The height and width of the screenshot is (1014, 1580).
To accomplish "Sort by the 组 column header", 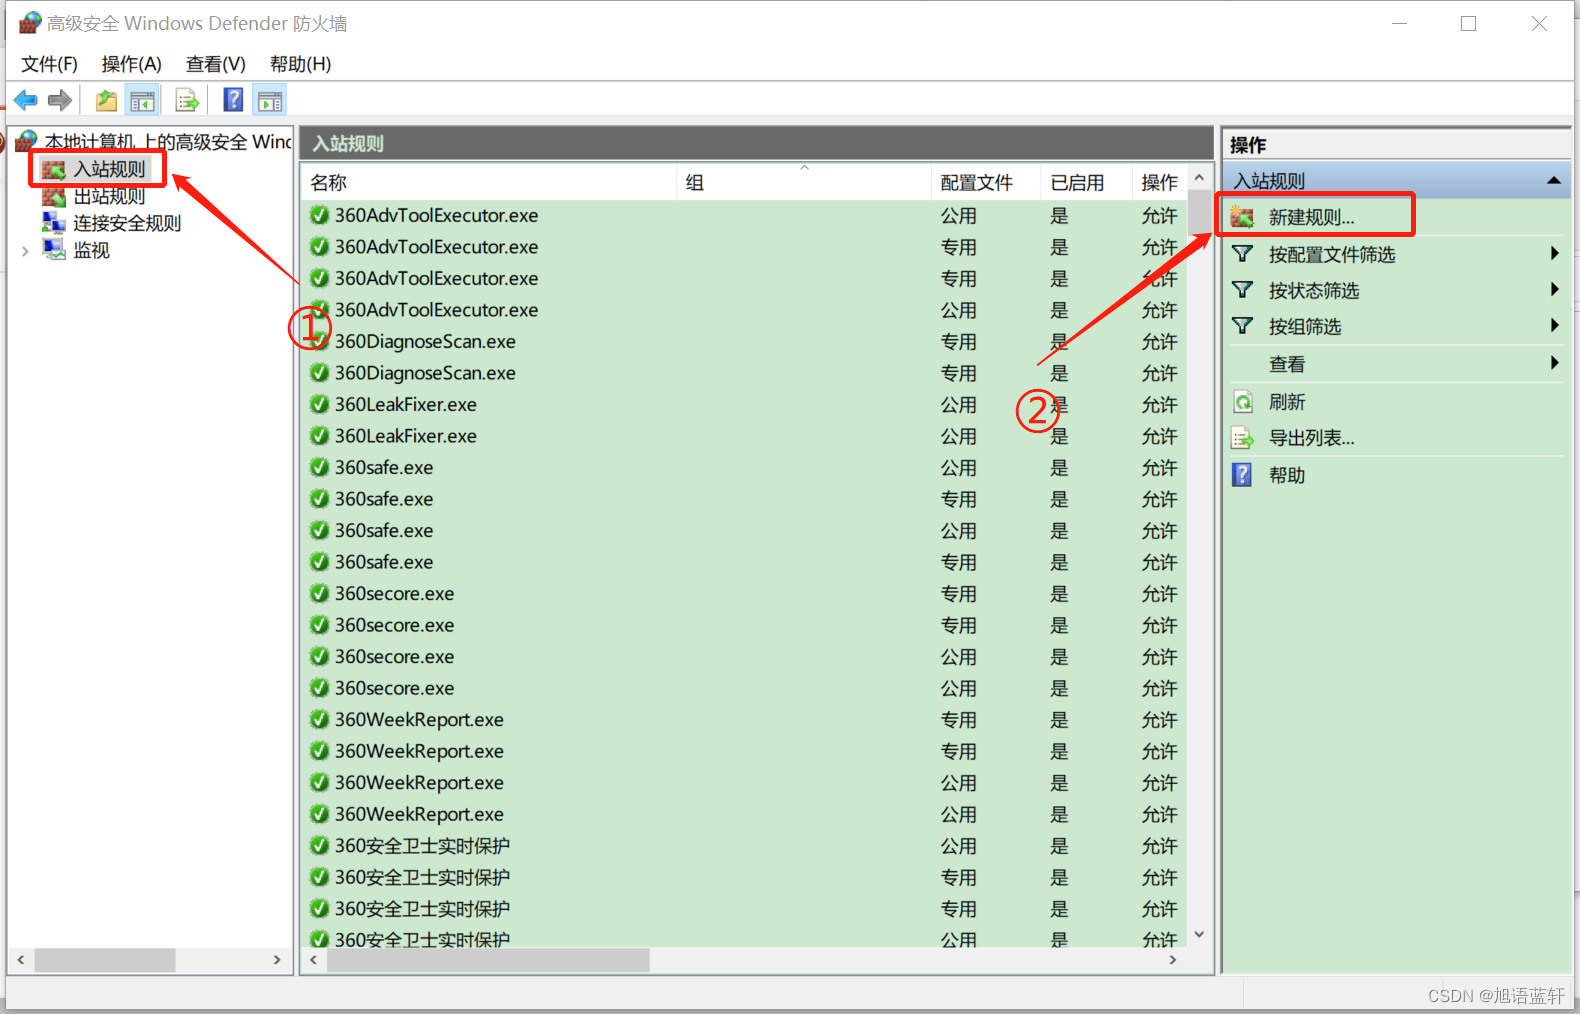I will 804,182.
